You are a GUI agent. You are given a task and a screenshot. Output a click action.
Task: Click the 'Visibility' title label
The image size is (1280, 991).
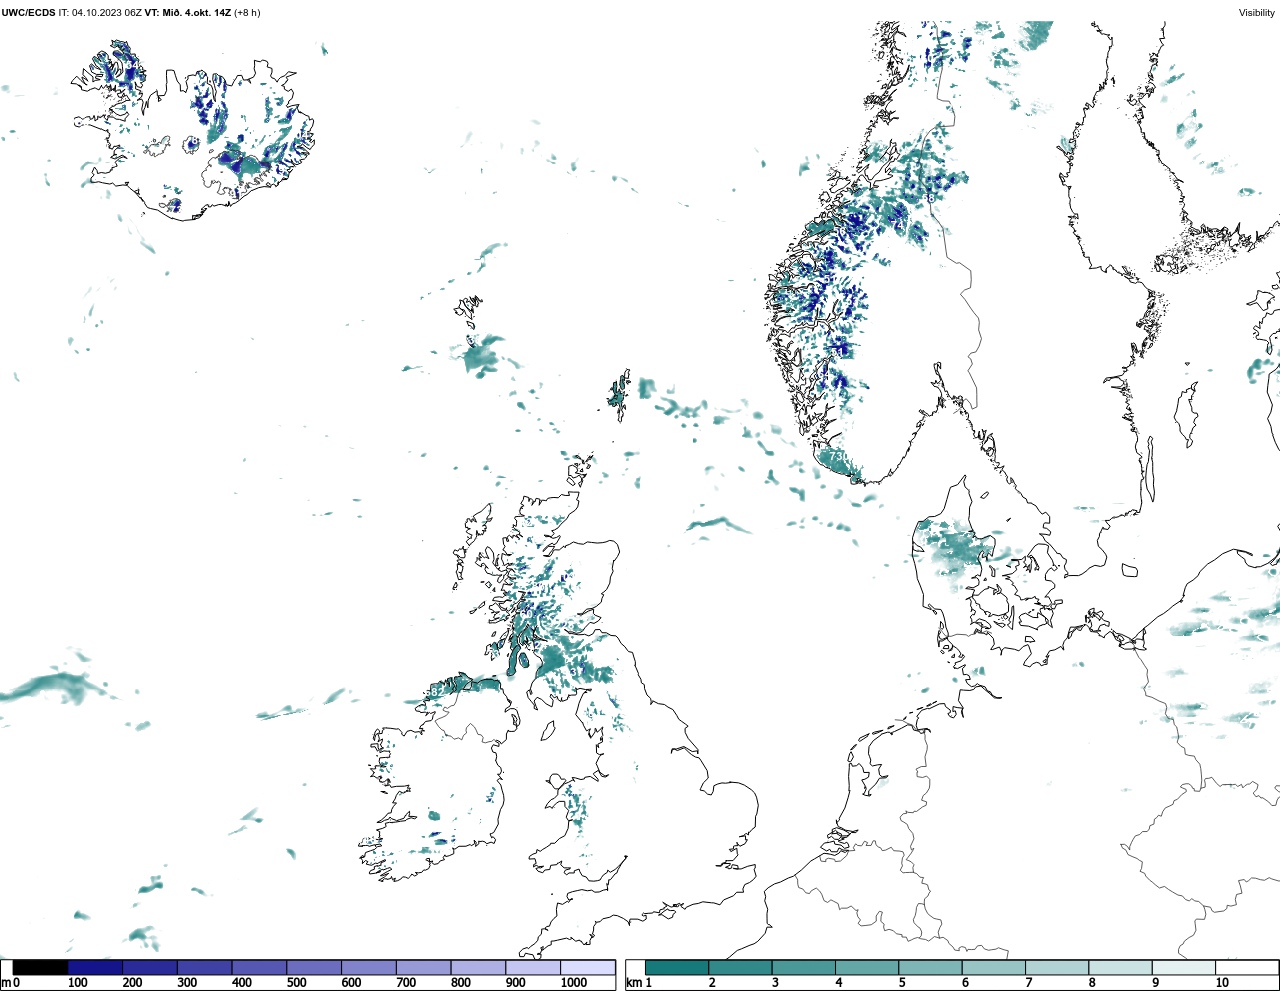click(1256, 13)
